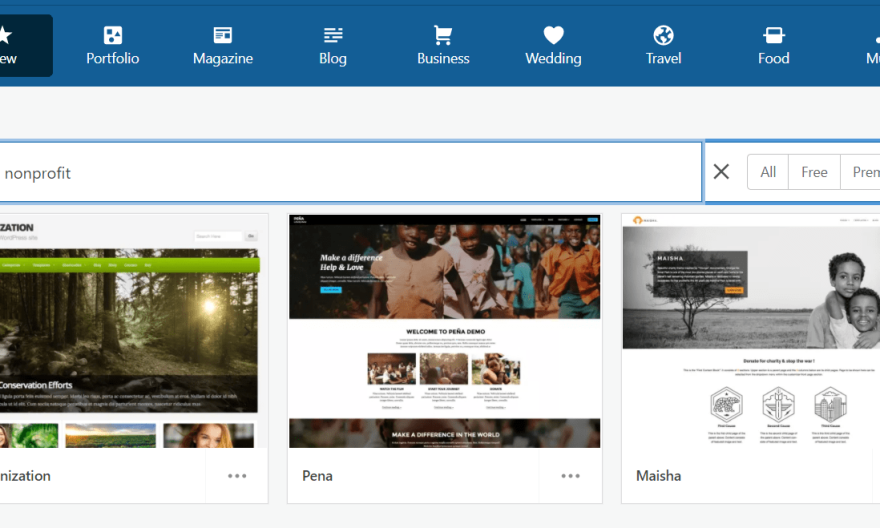Click the Pena theme name

click(x=317, y=476)
